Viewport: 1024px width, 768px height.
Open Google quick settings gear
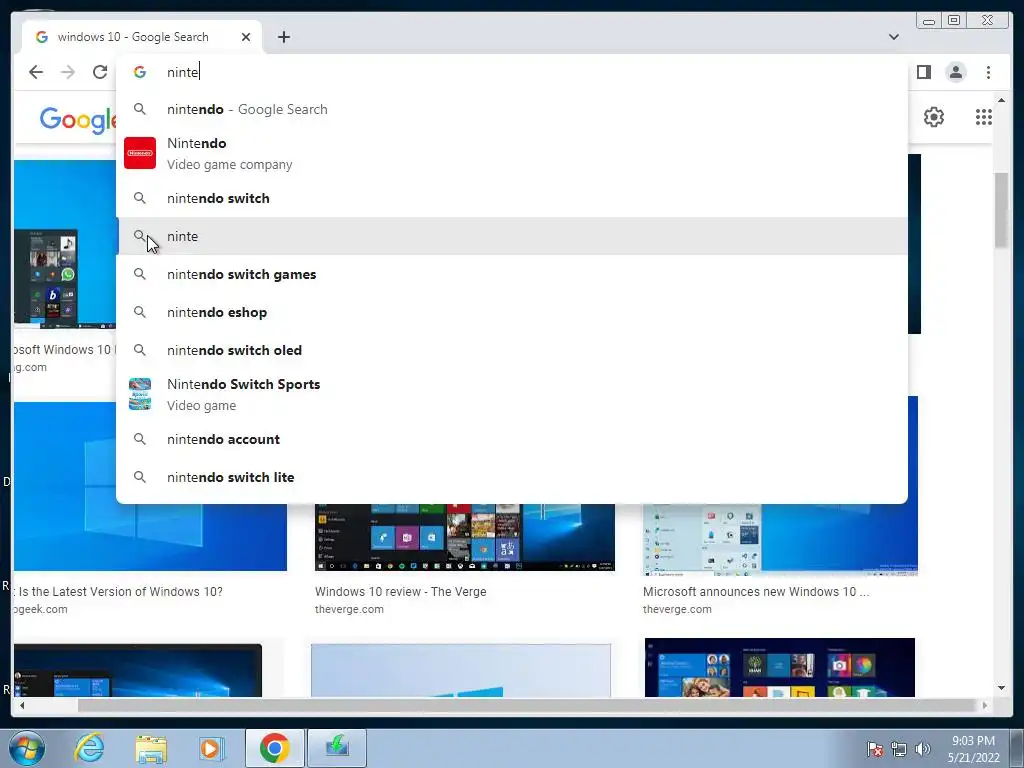pos(934,117)
